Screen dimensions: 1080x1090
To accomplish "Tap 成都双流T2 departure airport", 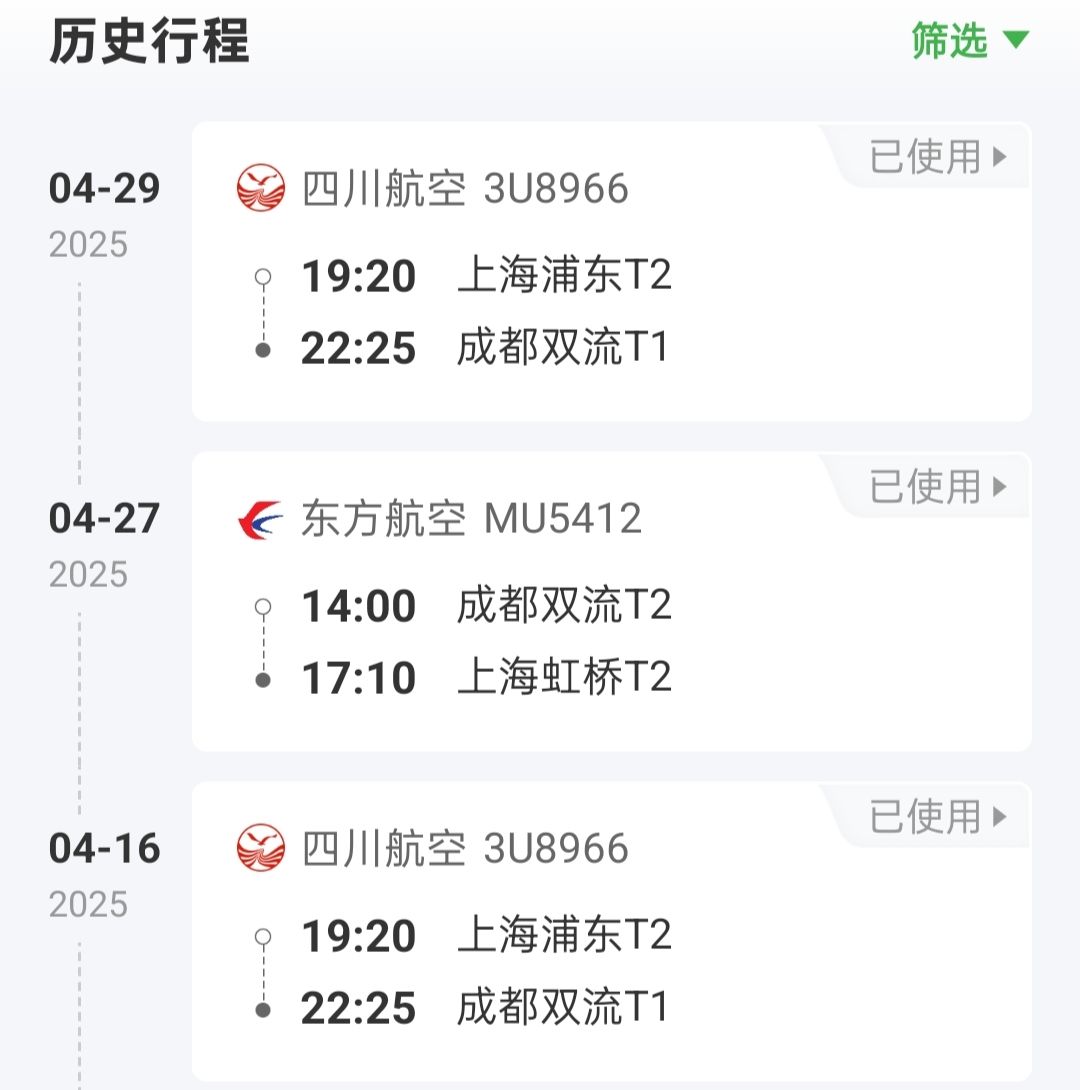I will coord(564,606).
